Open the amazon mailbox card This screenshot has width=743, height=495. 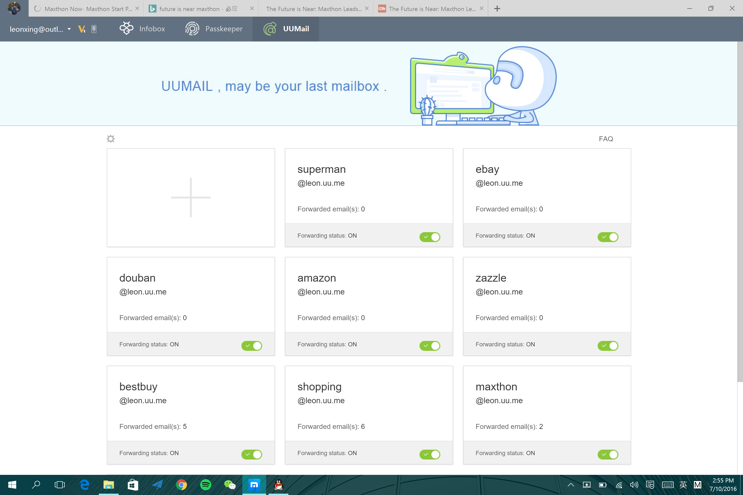(x=369, y=306)
